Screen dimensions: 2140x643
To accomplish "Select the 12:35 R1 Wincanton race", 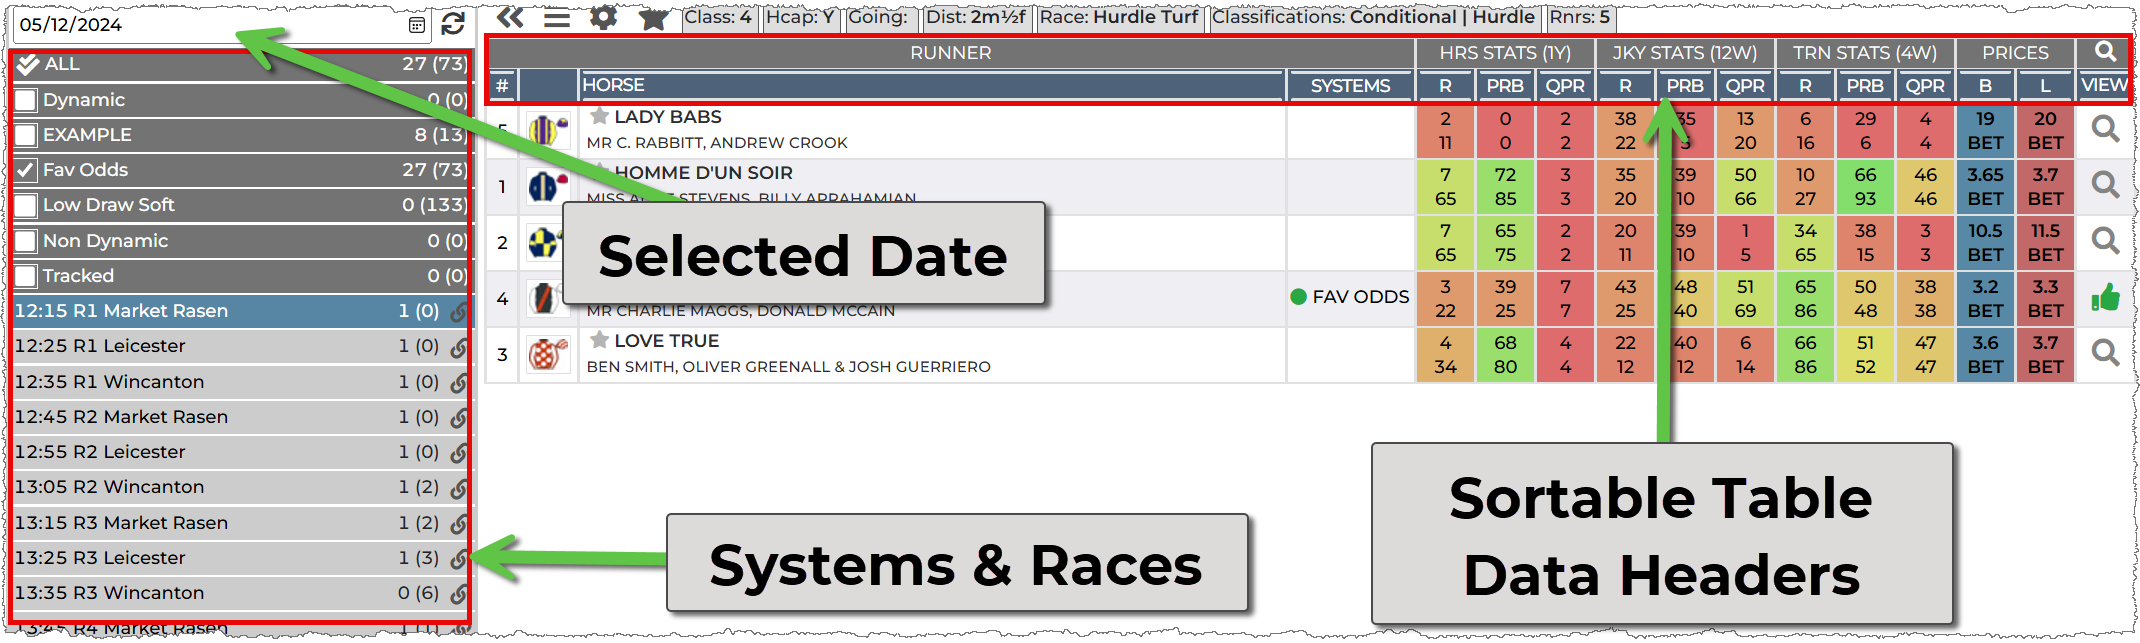I will coord(240,382).
